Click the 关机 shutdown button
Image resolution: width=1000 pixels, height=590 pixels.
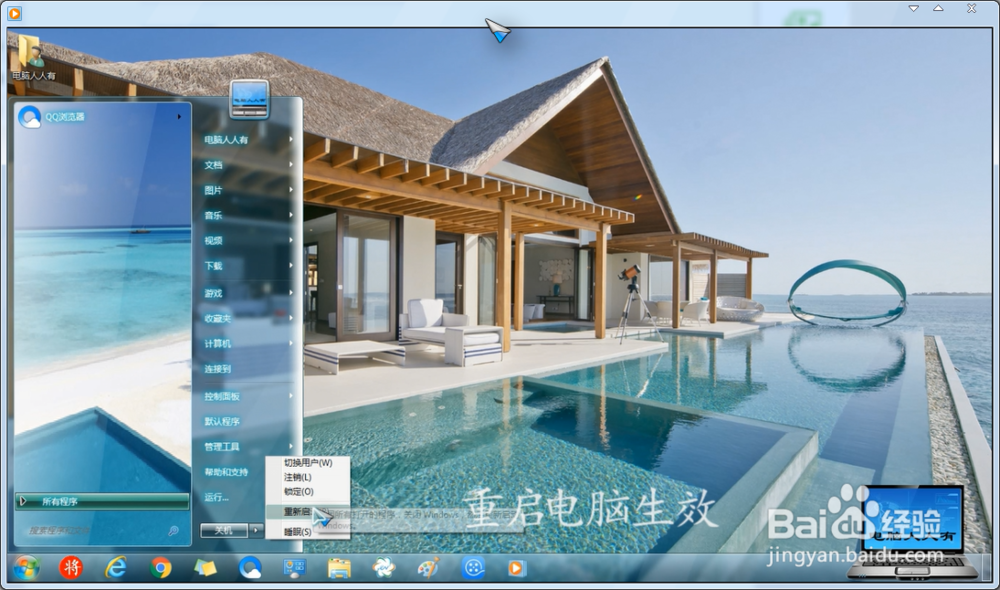click(224, 530)
